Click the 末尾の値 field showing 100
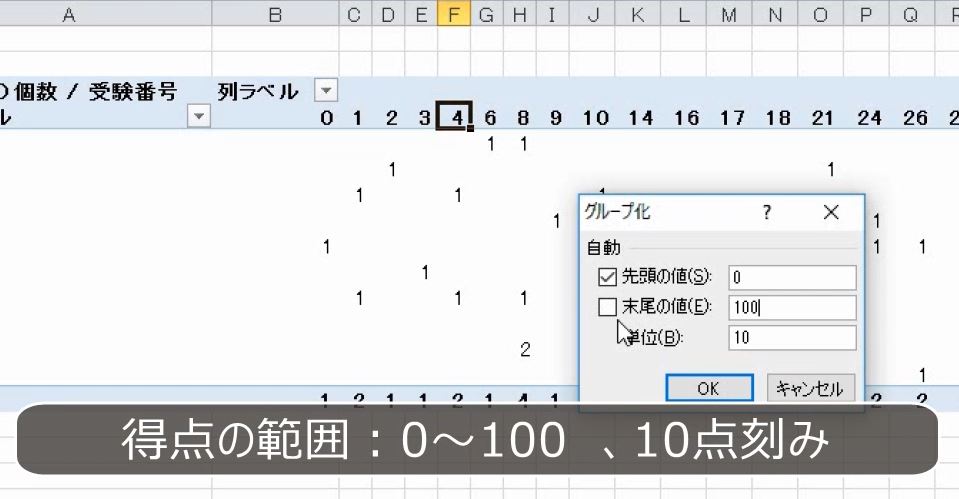Screen dimensions: 959x499 792,307
